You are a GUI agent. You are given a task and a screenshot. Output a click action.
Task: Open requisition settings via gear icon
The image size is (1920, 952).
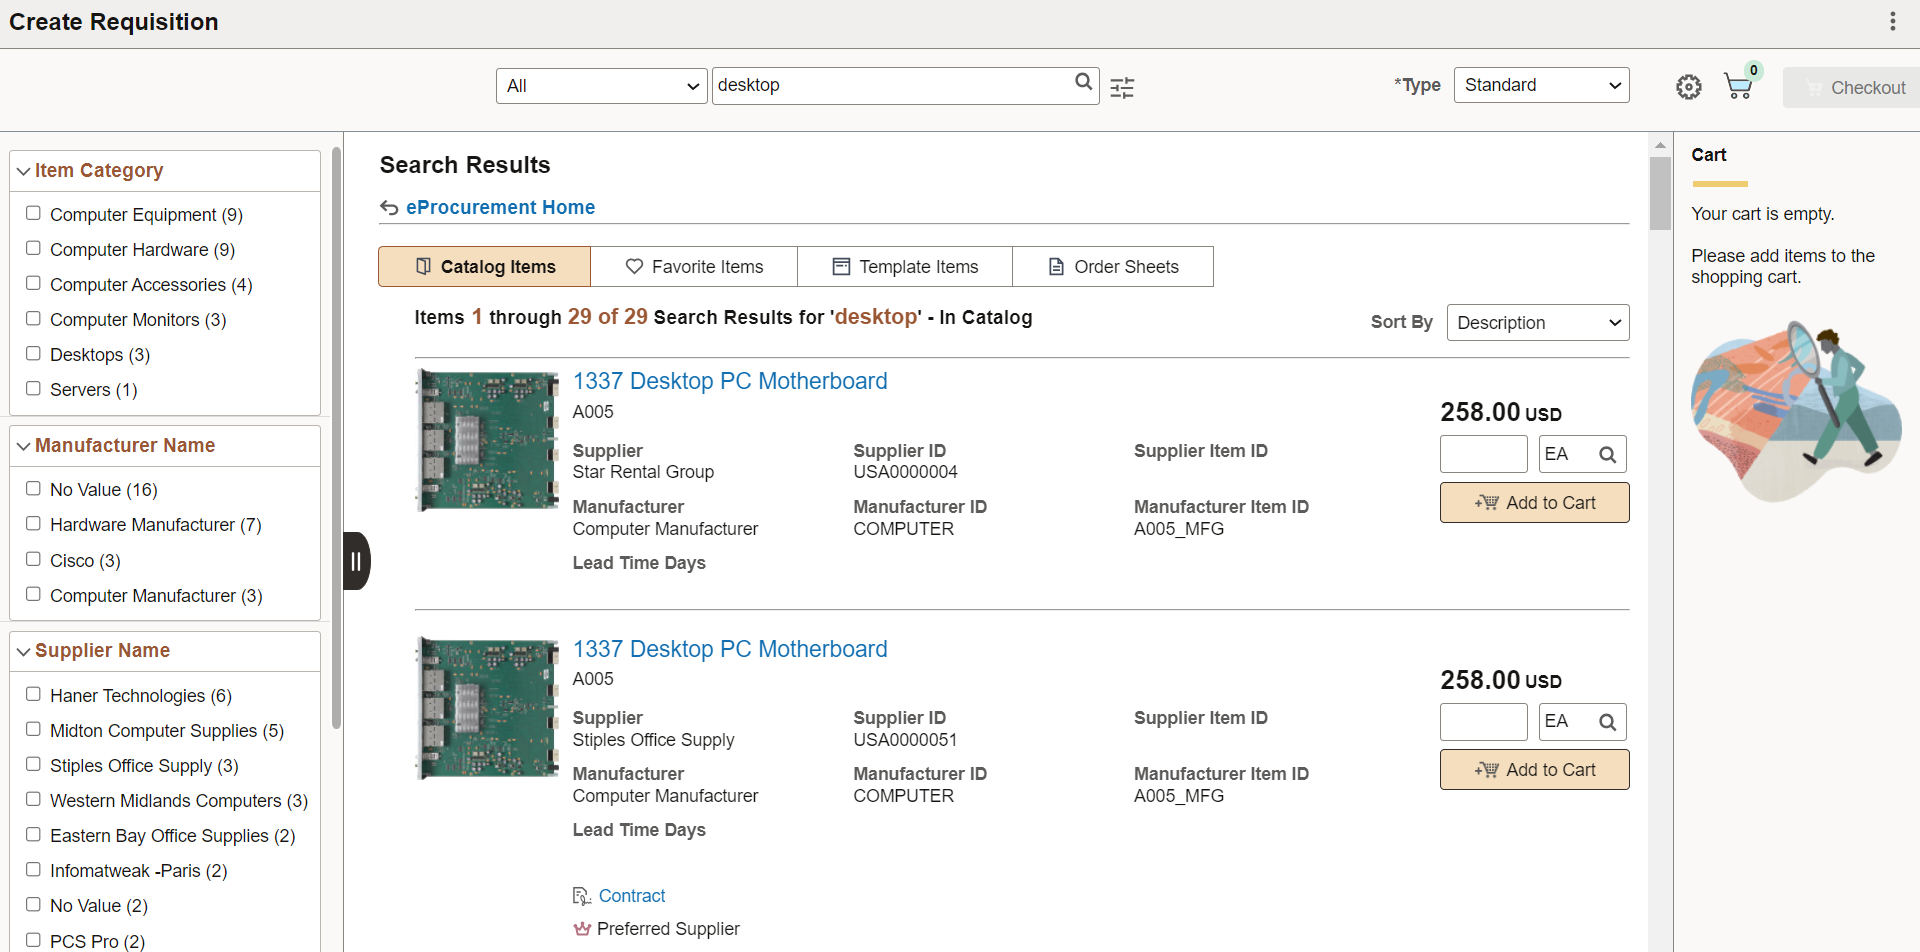pyautogui.click(x=1690, y=87)
